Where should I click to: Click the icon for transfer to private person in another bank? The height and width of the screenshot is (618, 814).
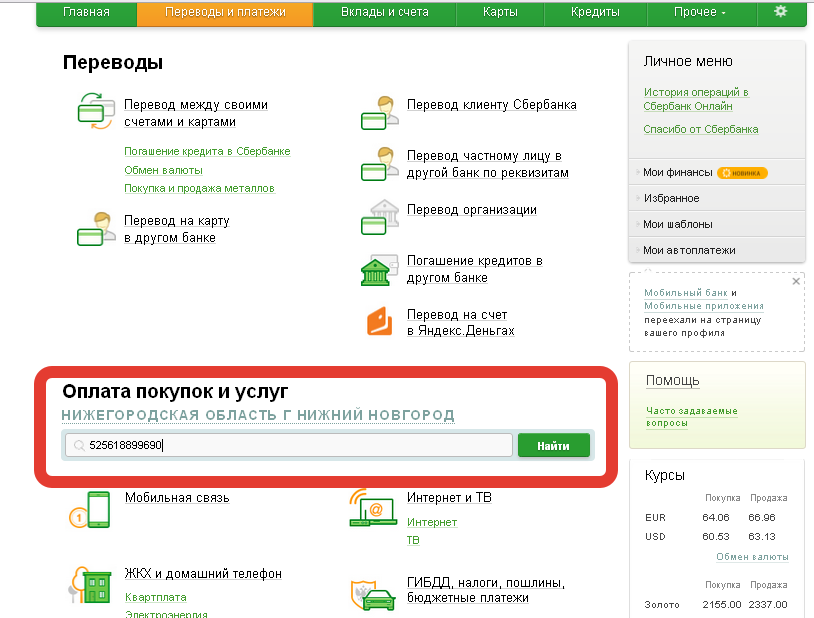click(380, 164)
